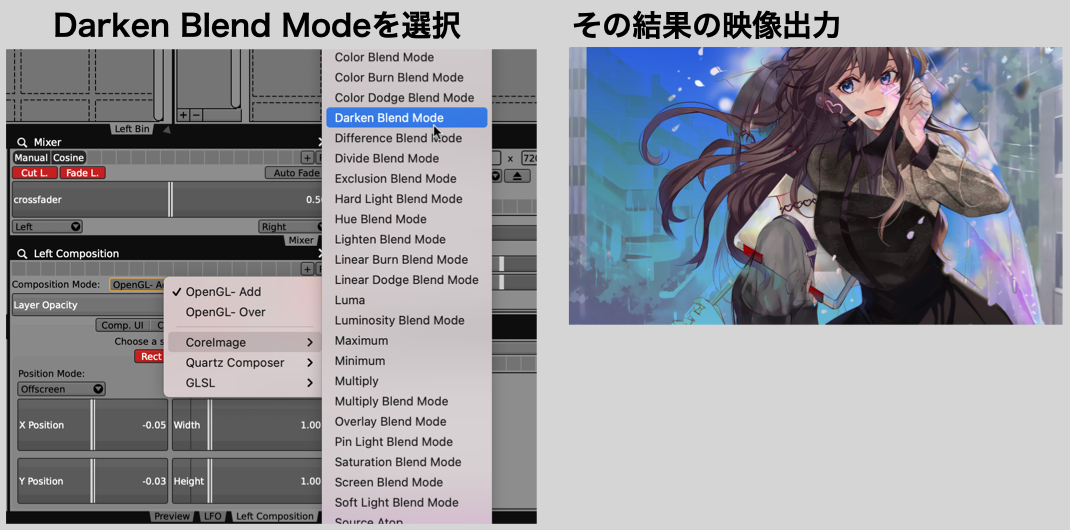Click the Mixer panel search magnifier icon

click(x=23, y=143)
